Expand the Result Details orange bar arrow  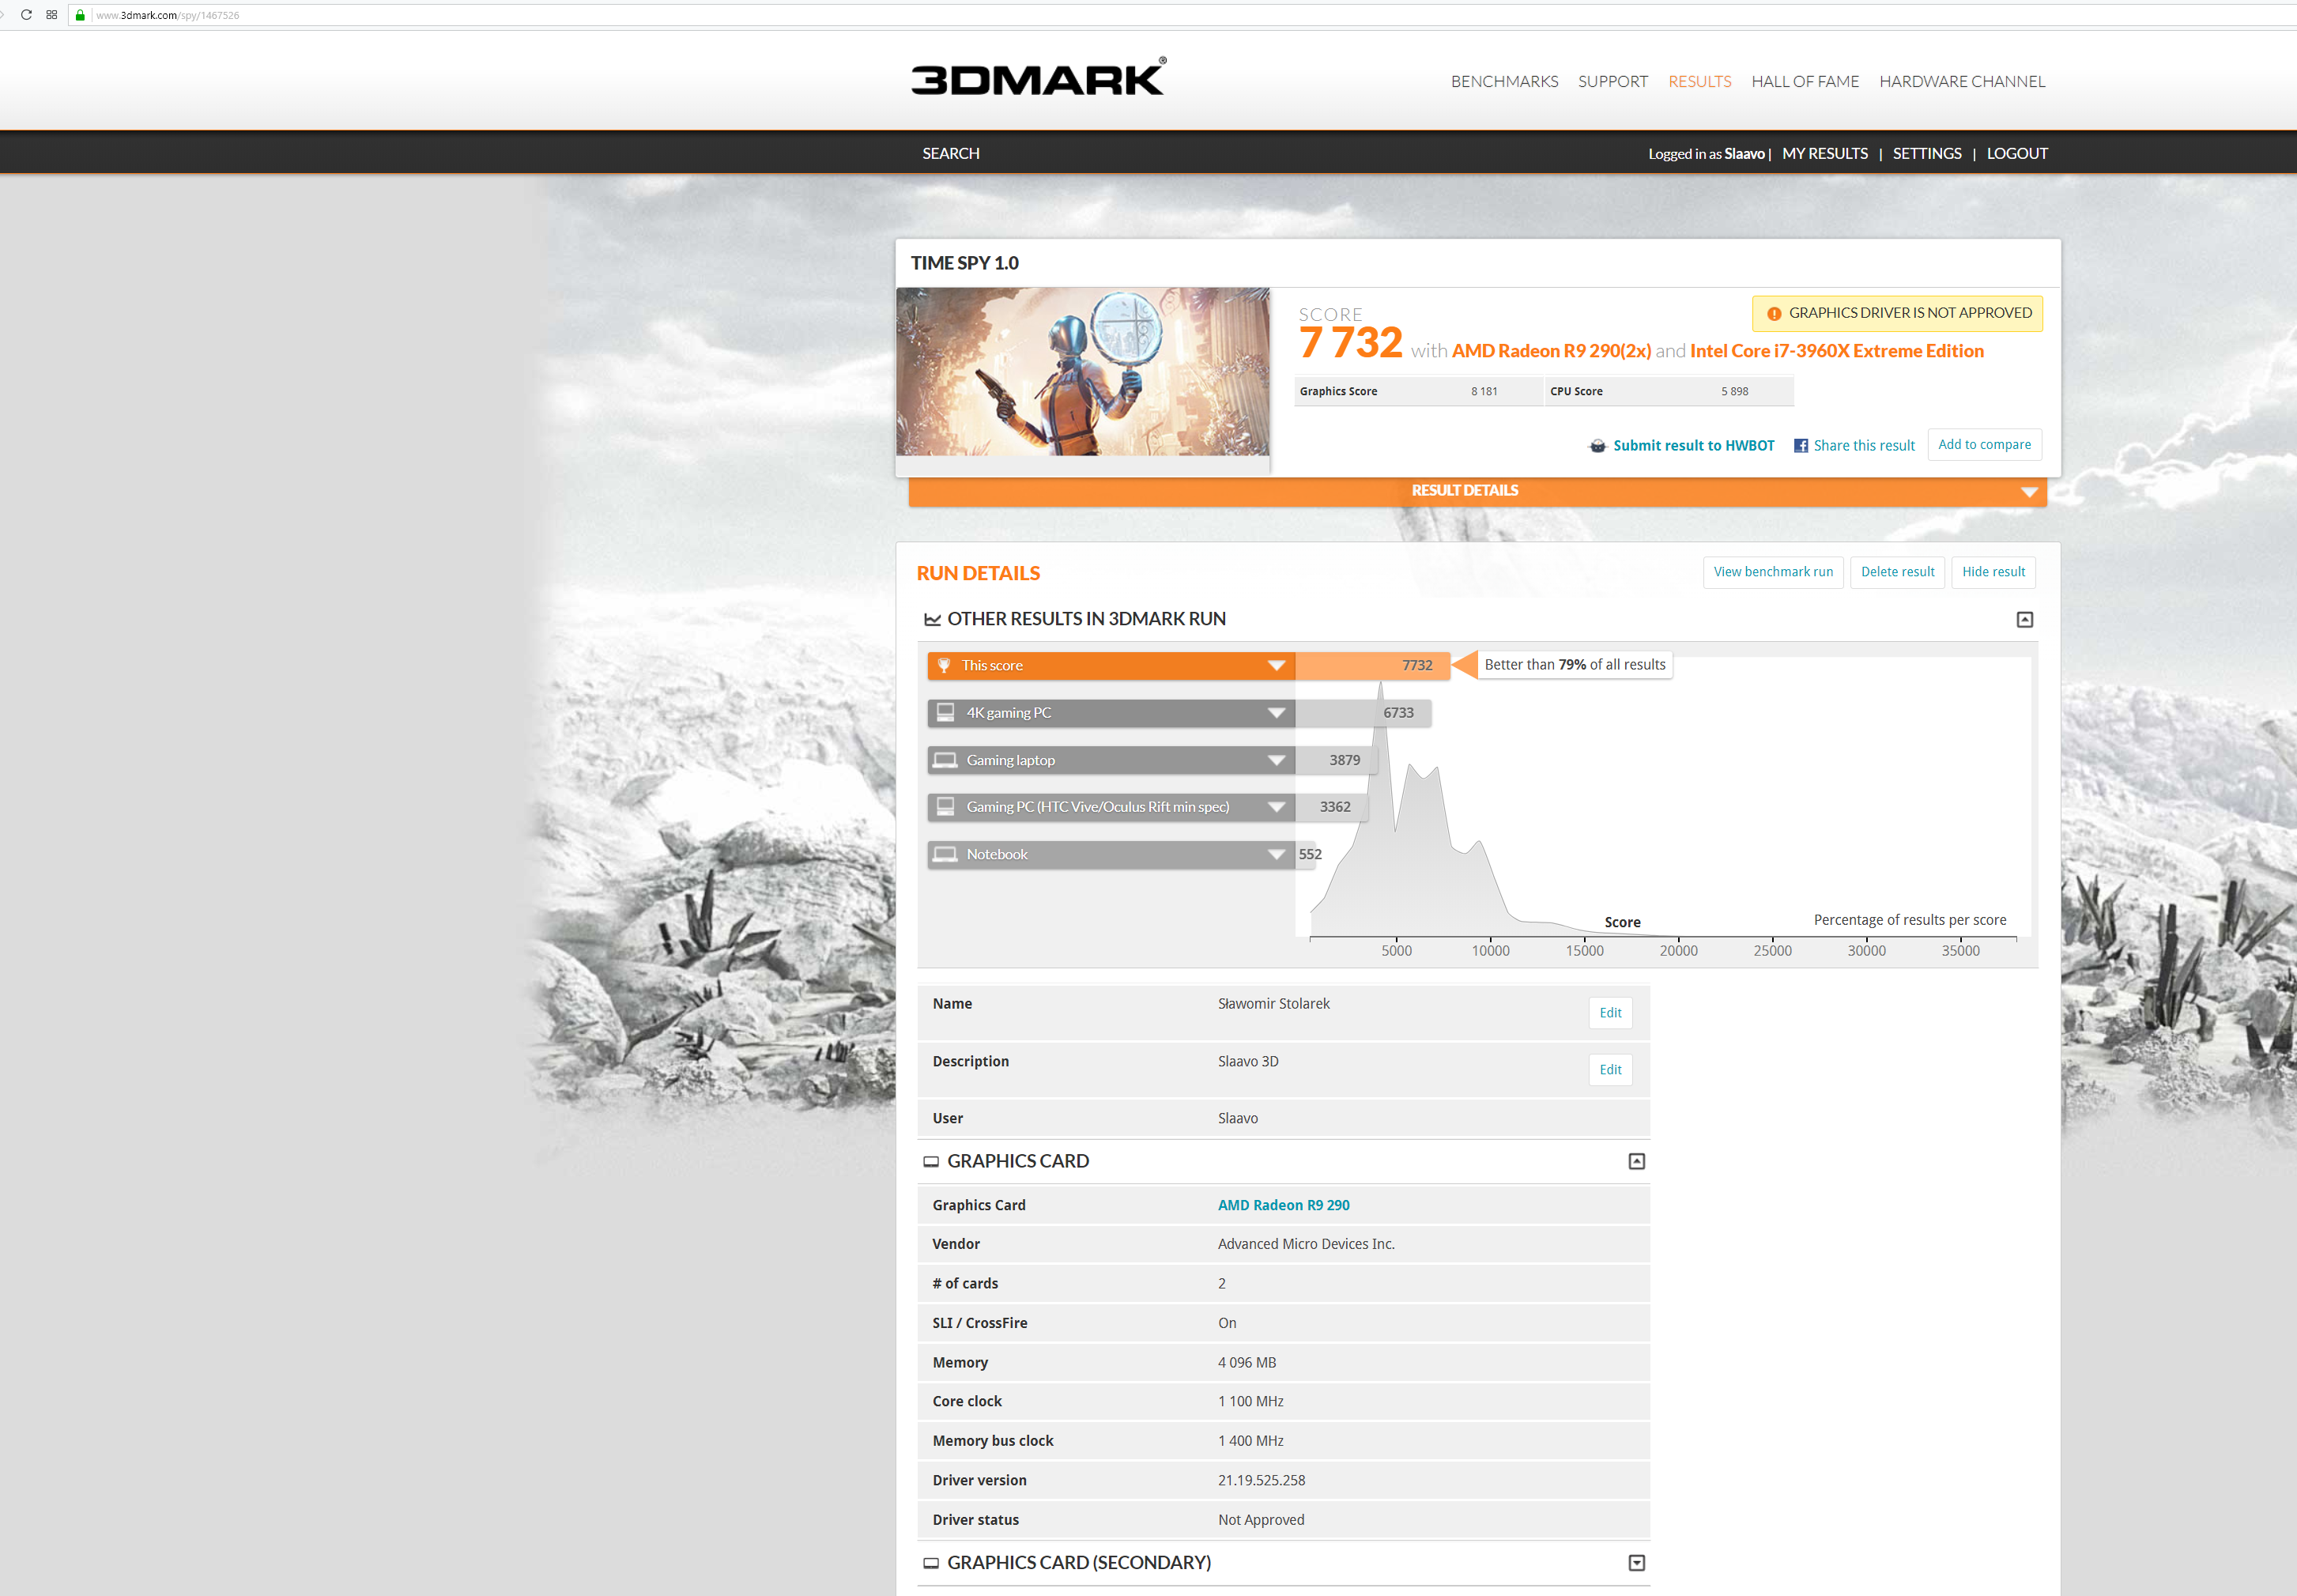pyautogui.click(x=2029, y=491)
